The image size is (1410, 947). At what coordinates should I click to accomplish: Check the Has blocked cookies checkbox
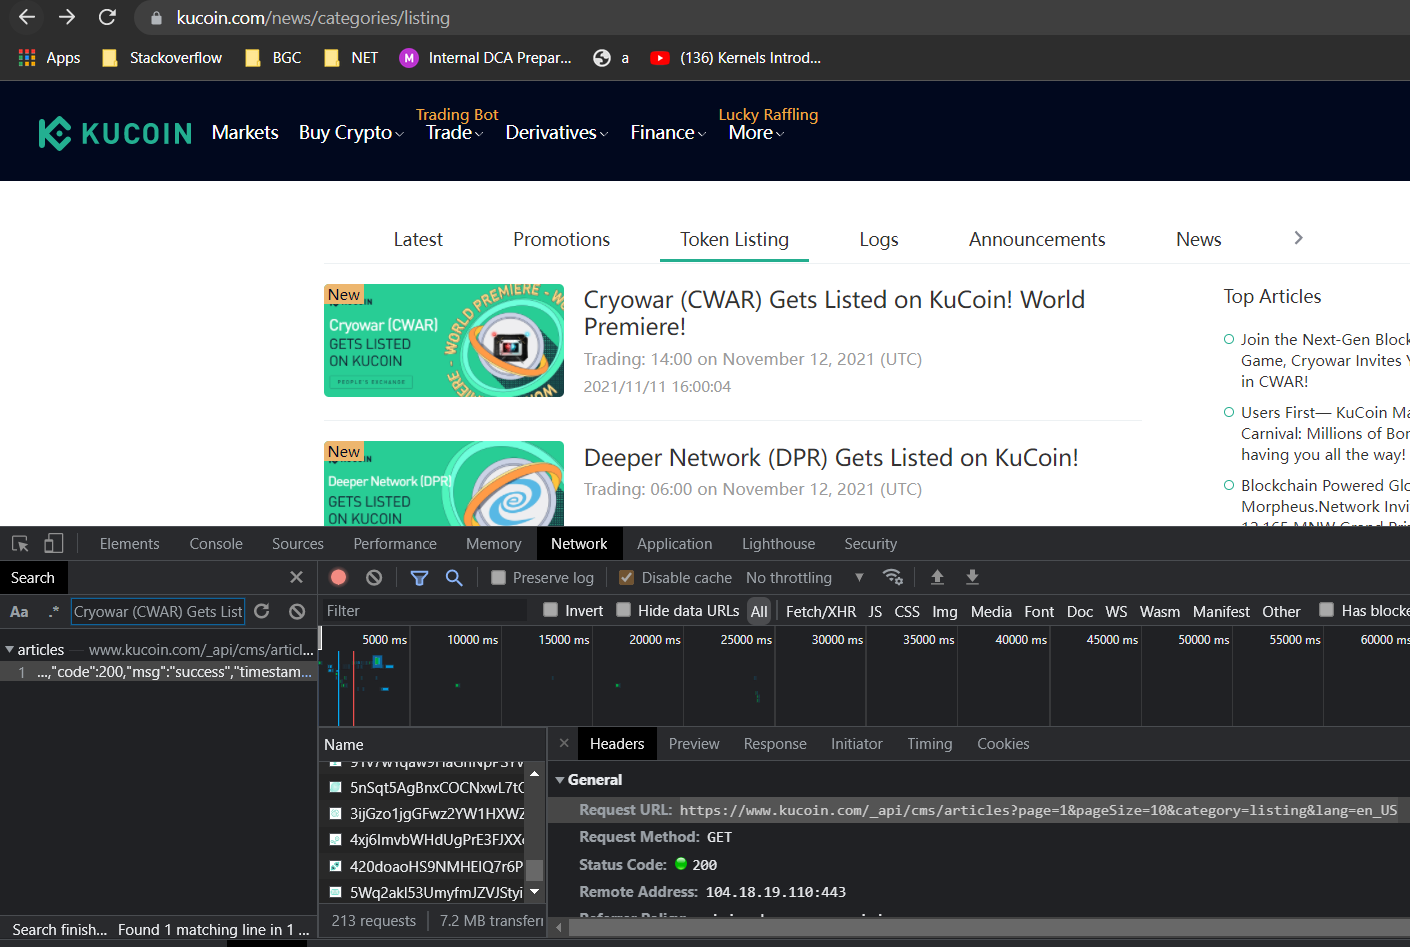click(x=1326, y=610)
